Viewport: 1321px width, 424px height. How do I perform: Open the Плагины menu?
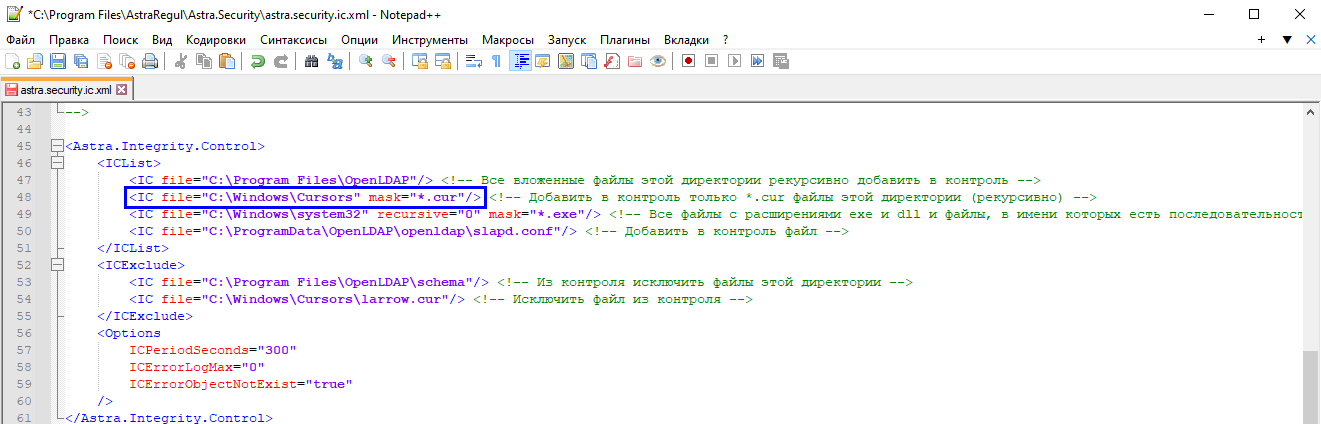pyautogui.click(x=625, y=39)
